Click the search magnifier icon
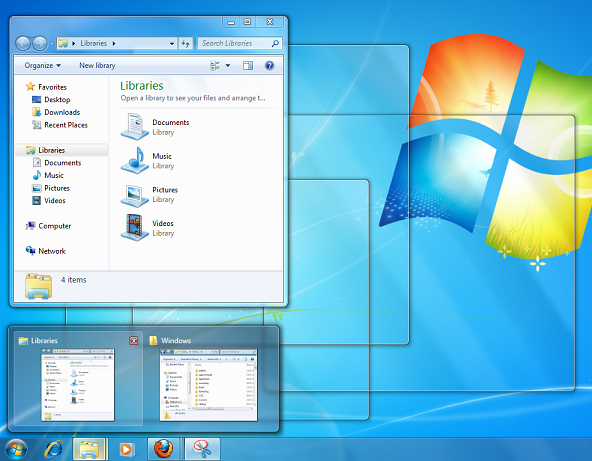This screenshot has width=592, height=461. (275, 43)
